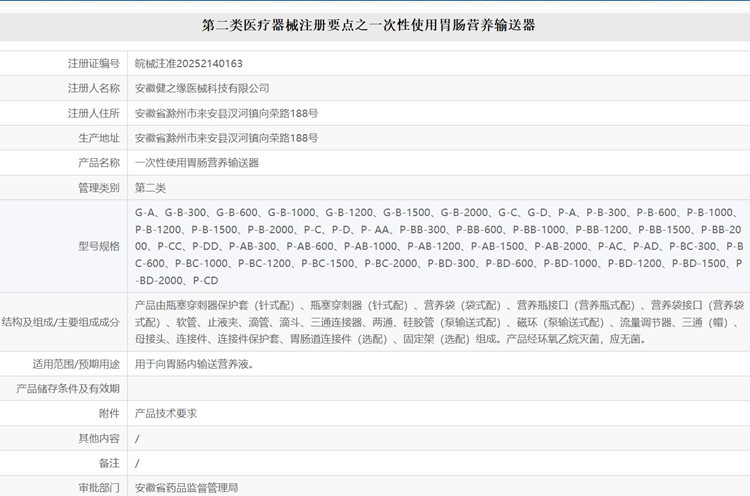This screenshot has width=750, height=496.
Task: Select the value 第二类
Action: (x=150, y=187)
